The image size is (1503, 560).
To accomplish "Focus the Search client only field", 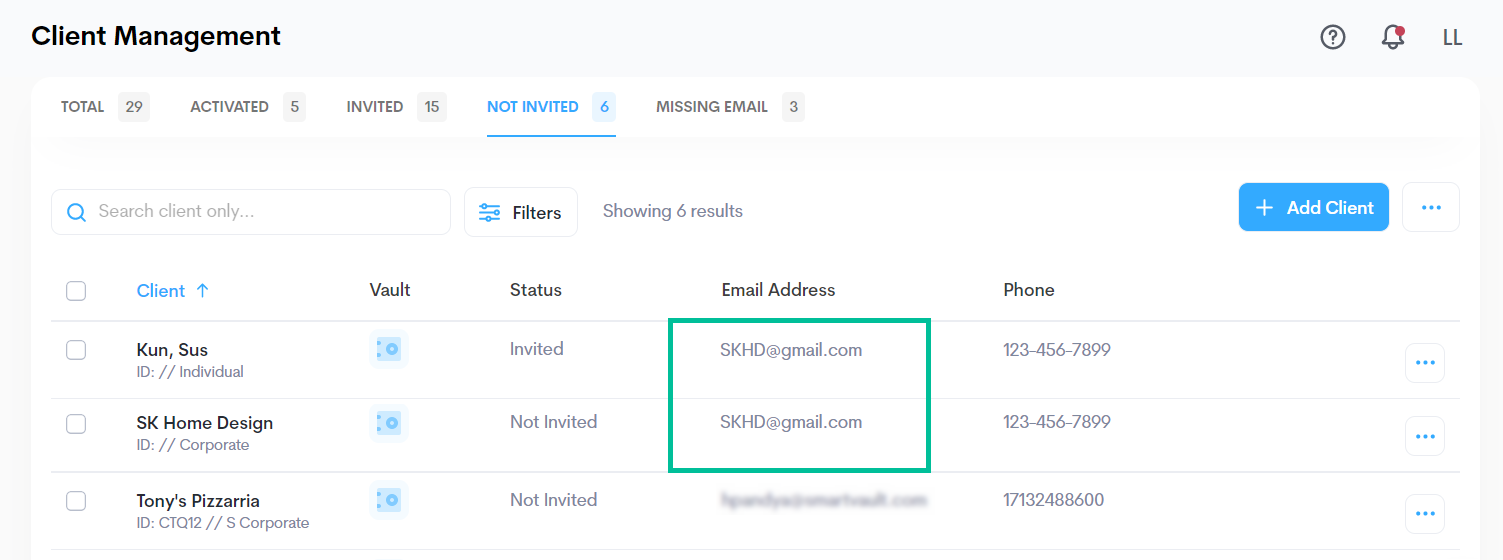I will coord(265,212).
